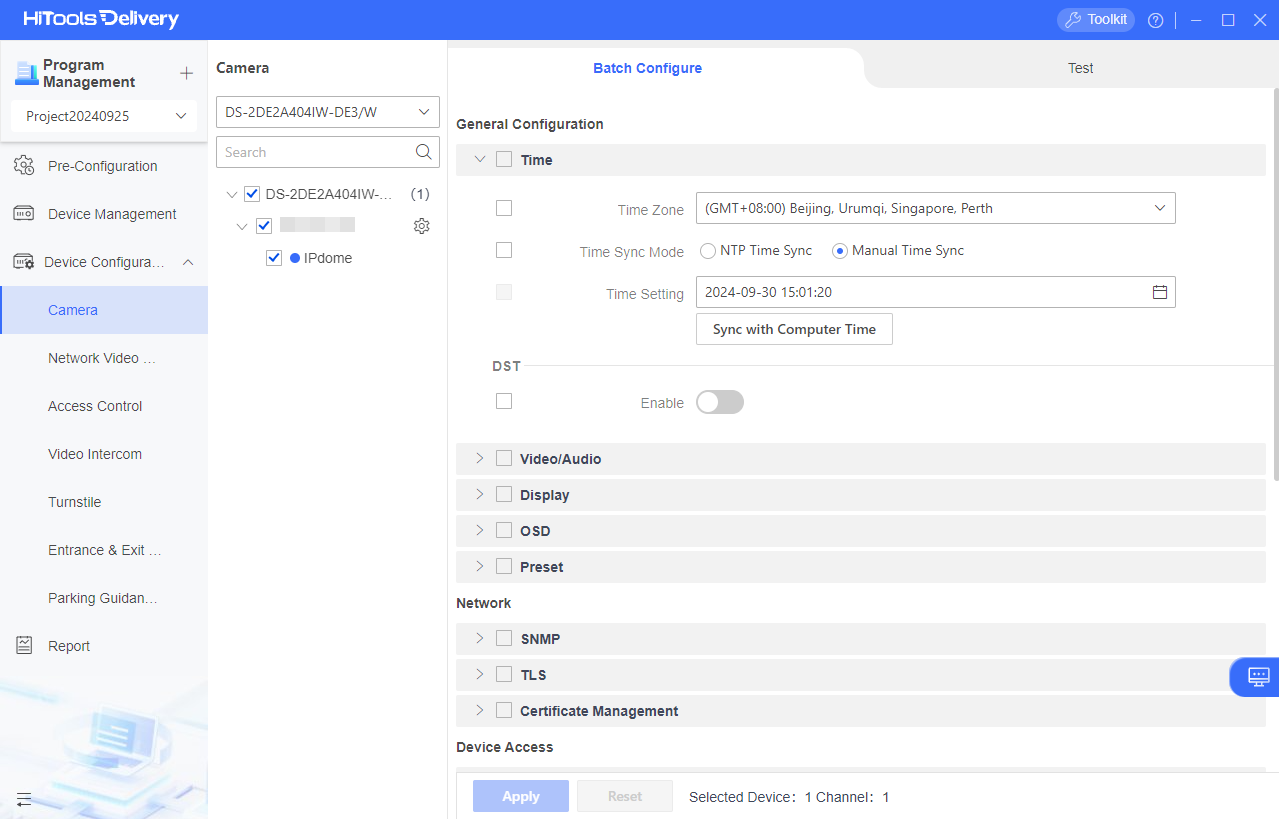Collapse sidebar using bottom-left menu icon
Screen dimensions: 1279x819
pyautogui.click(x=24, y=799)
